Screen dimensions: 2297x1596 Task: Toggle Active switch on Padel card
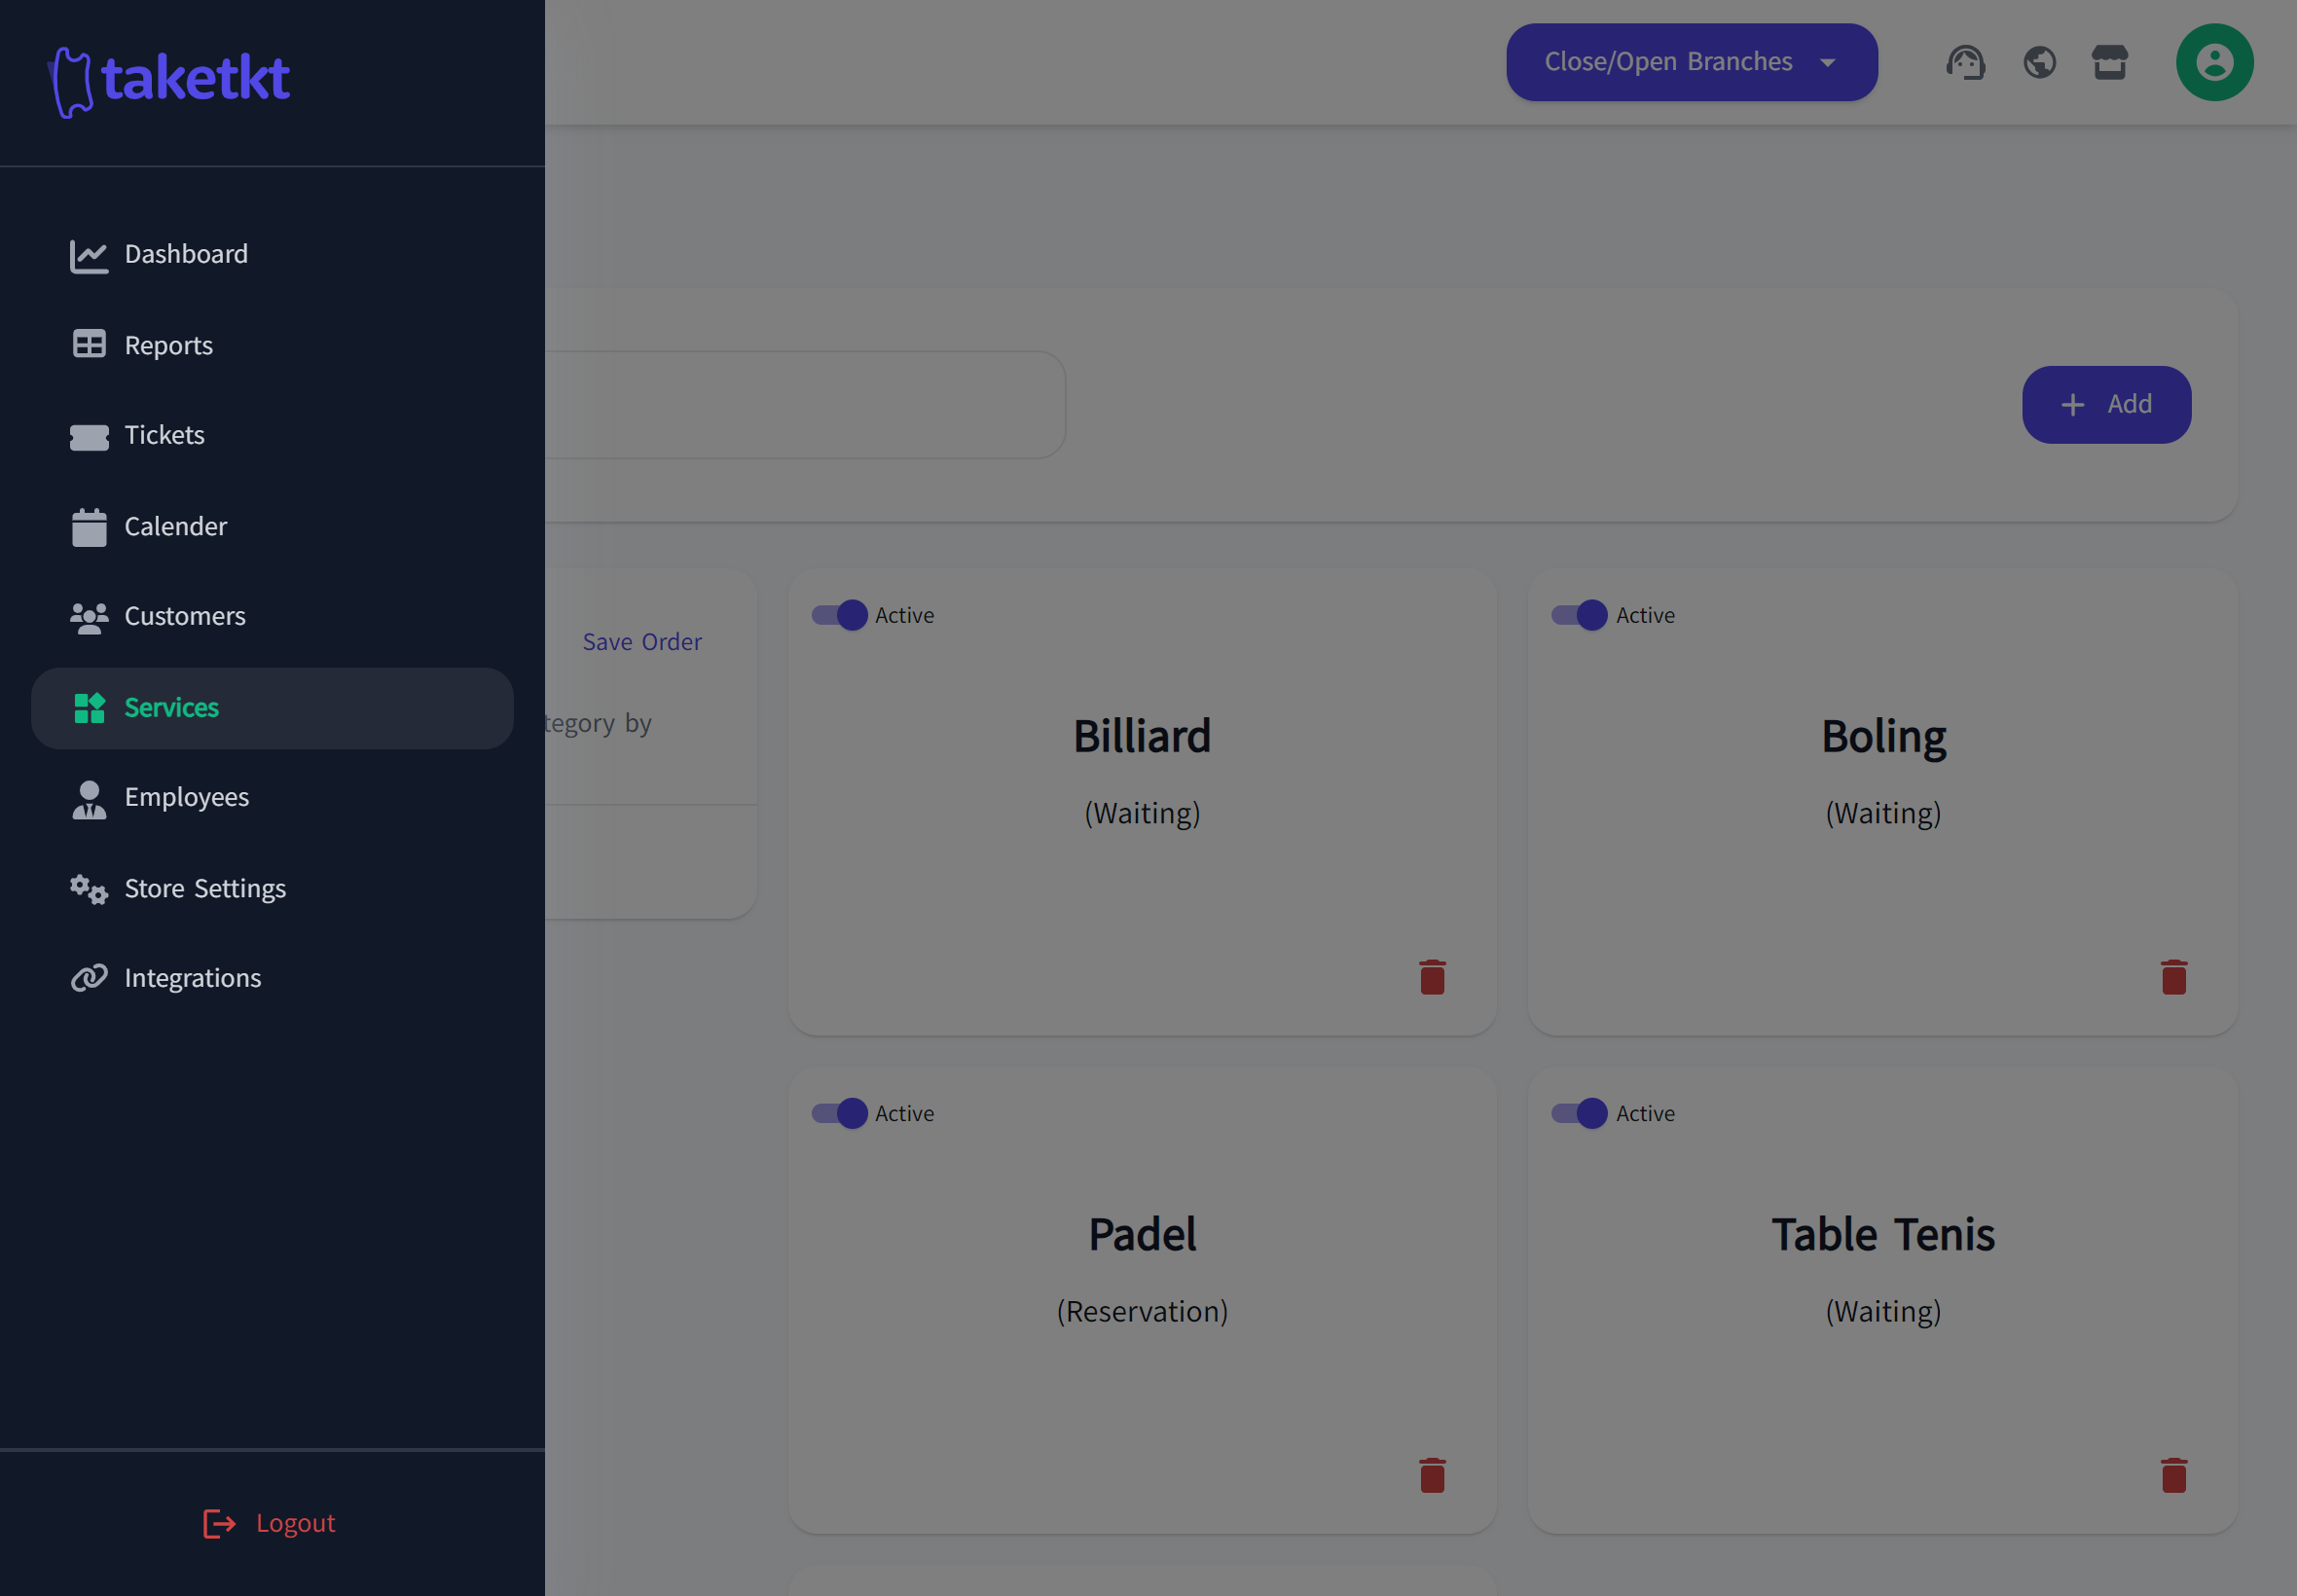click(839, 1113)
